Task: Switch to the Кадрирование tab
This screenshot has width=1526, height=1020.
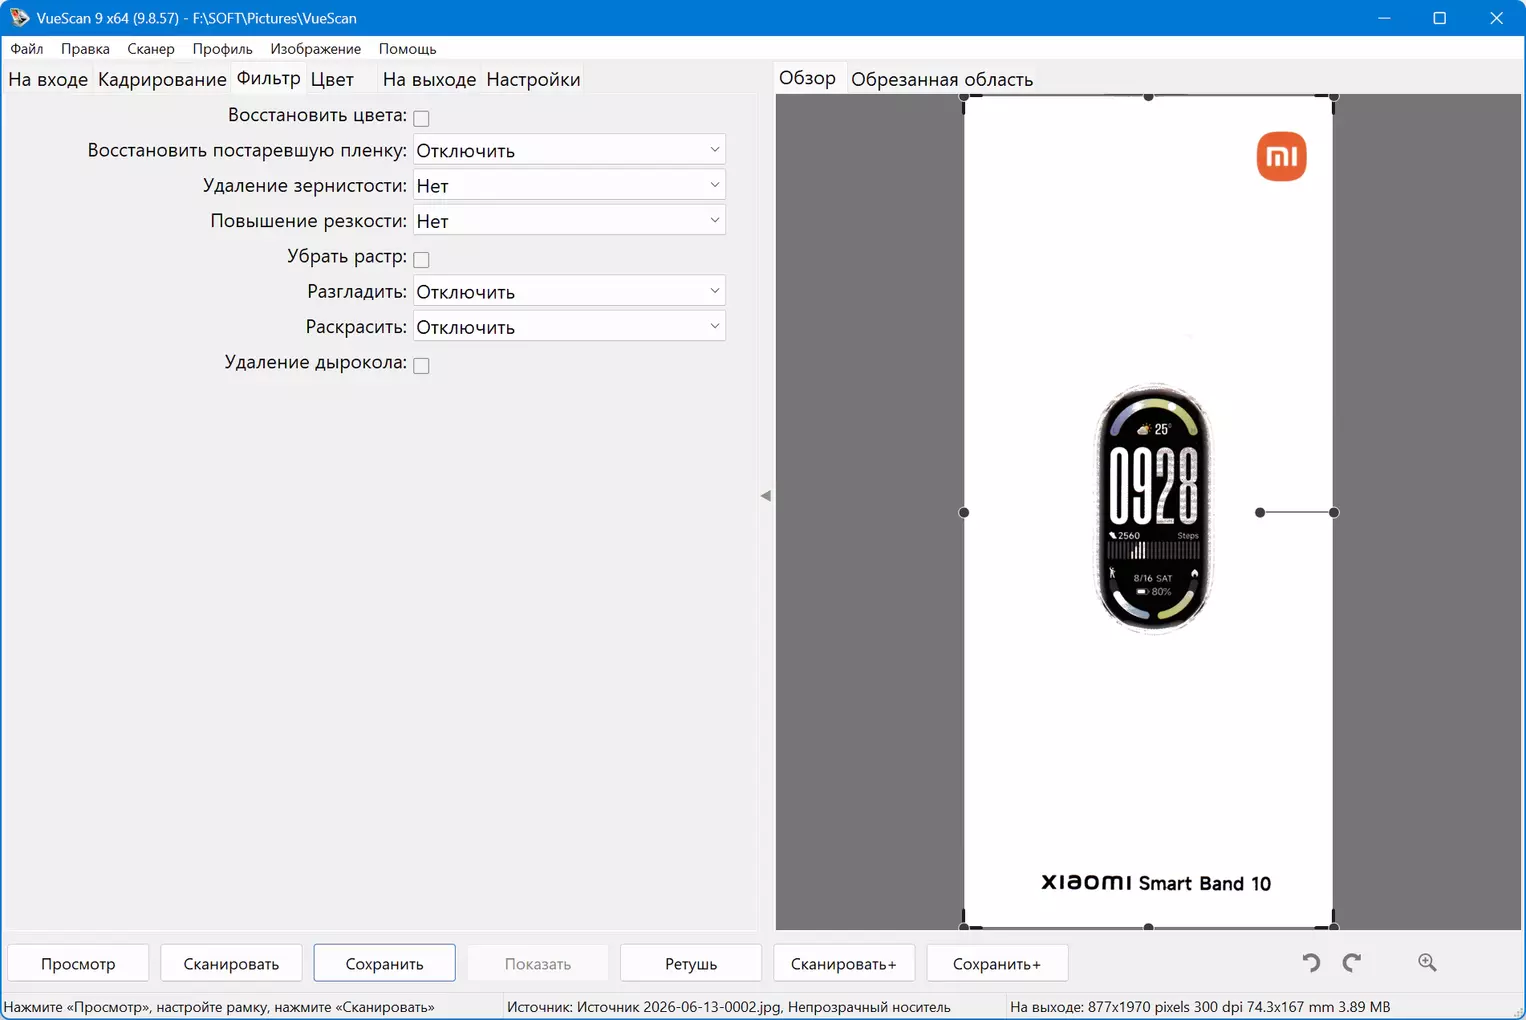Action: point(162,79)
